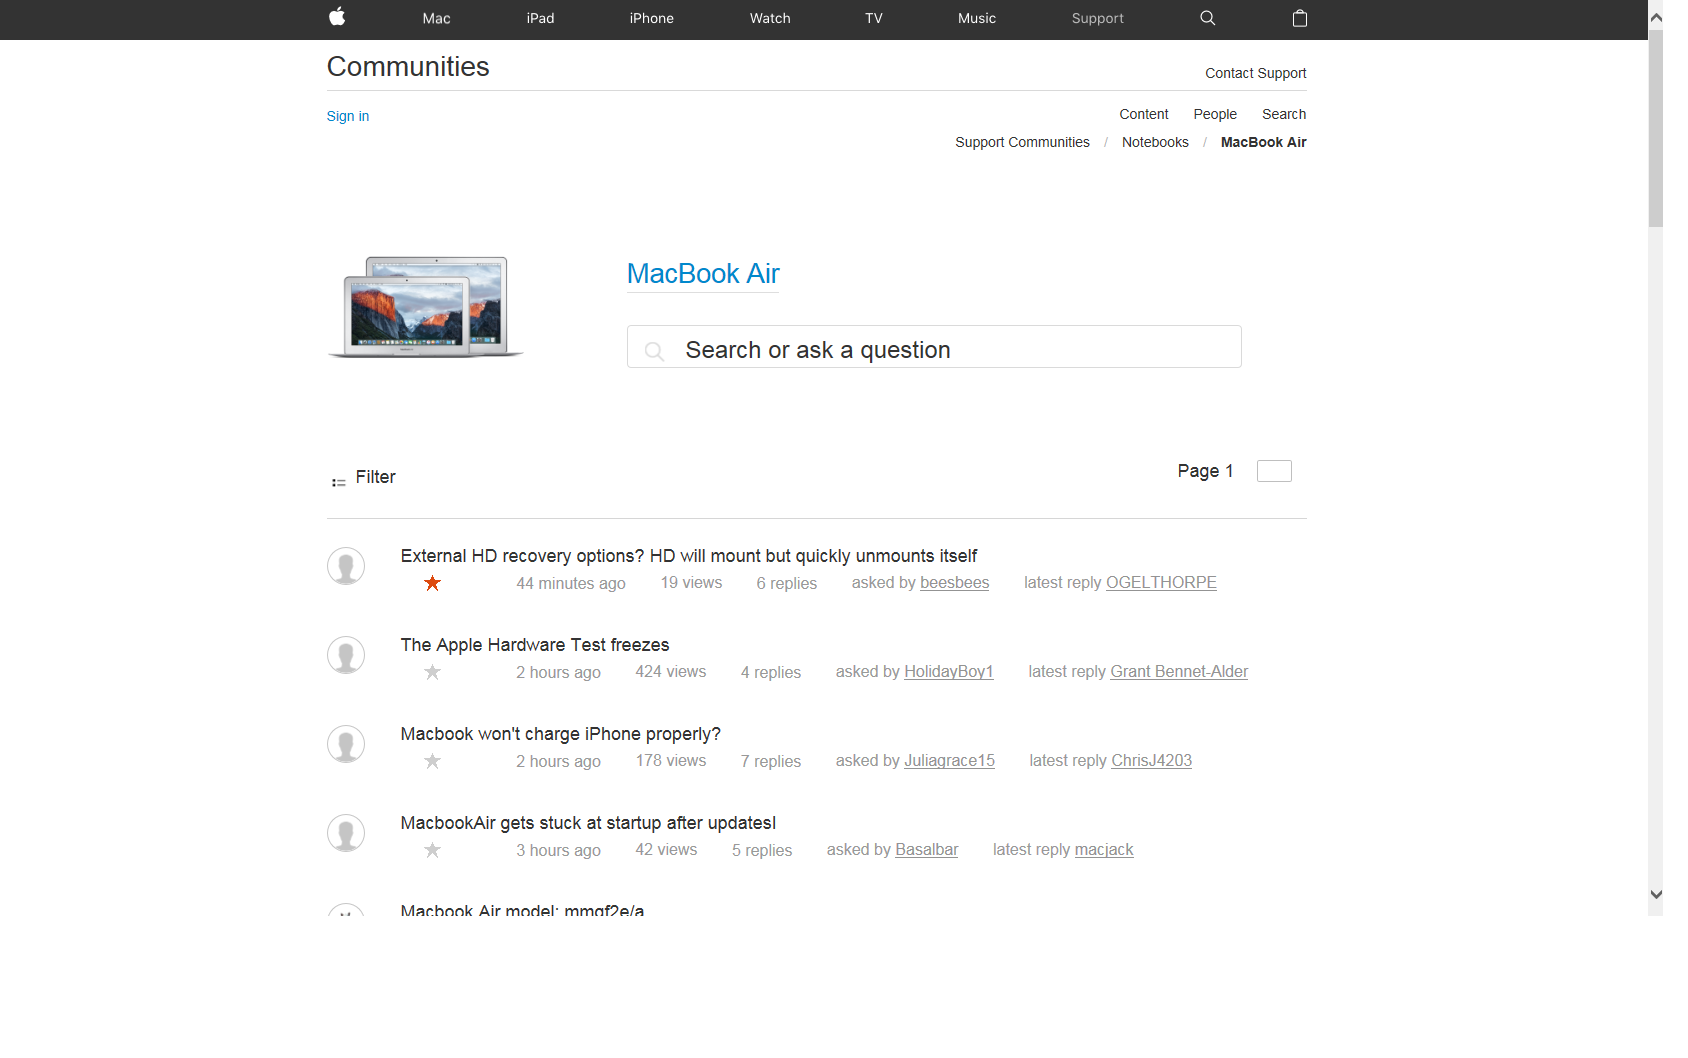Click star on Macbook won't charge iPhone thread
1688x1058 pixels.
[x=432, y=761]
